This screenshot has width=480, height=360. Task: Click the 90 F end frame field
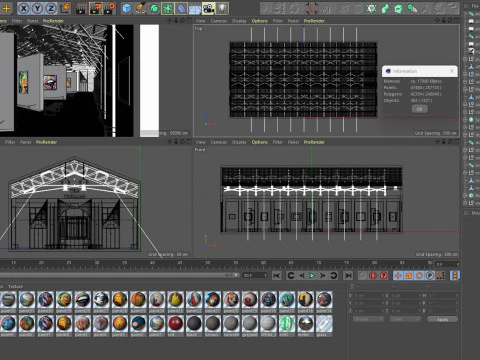(x=255, y=275)
